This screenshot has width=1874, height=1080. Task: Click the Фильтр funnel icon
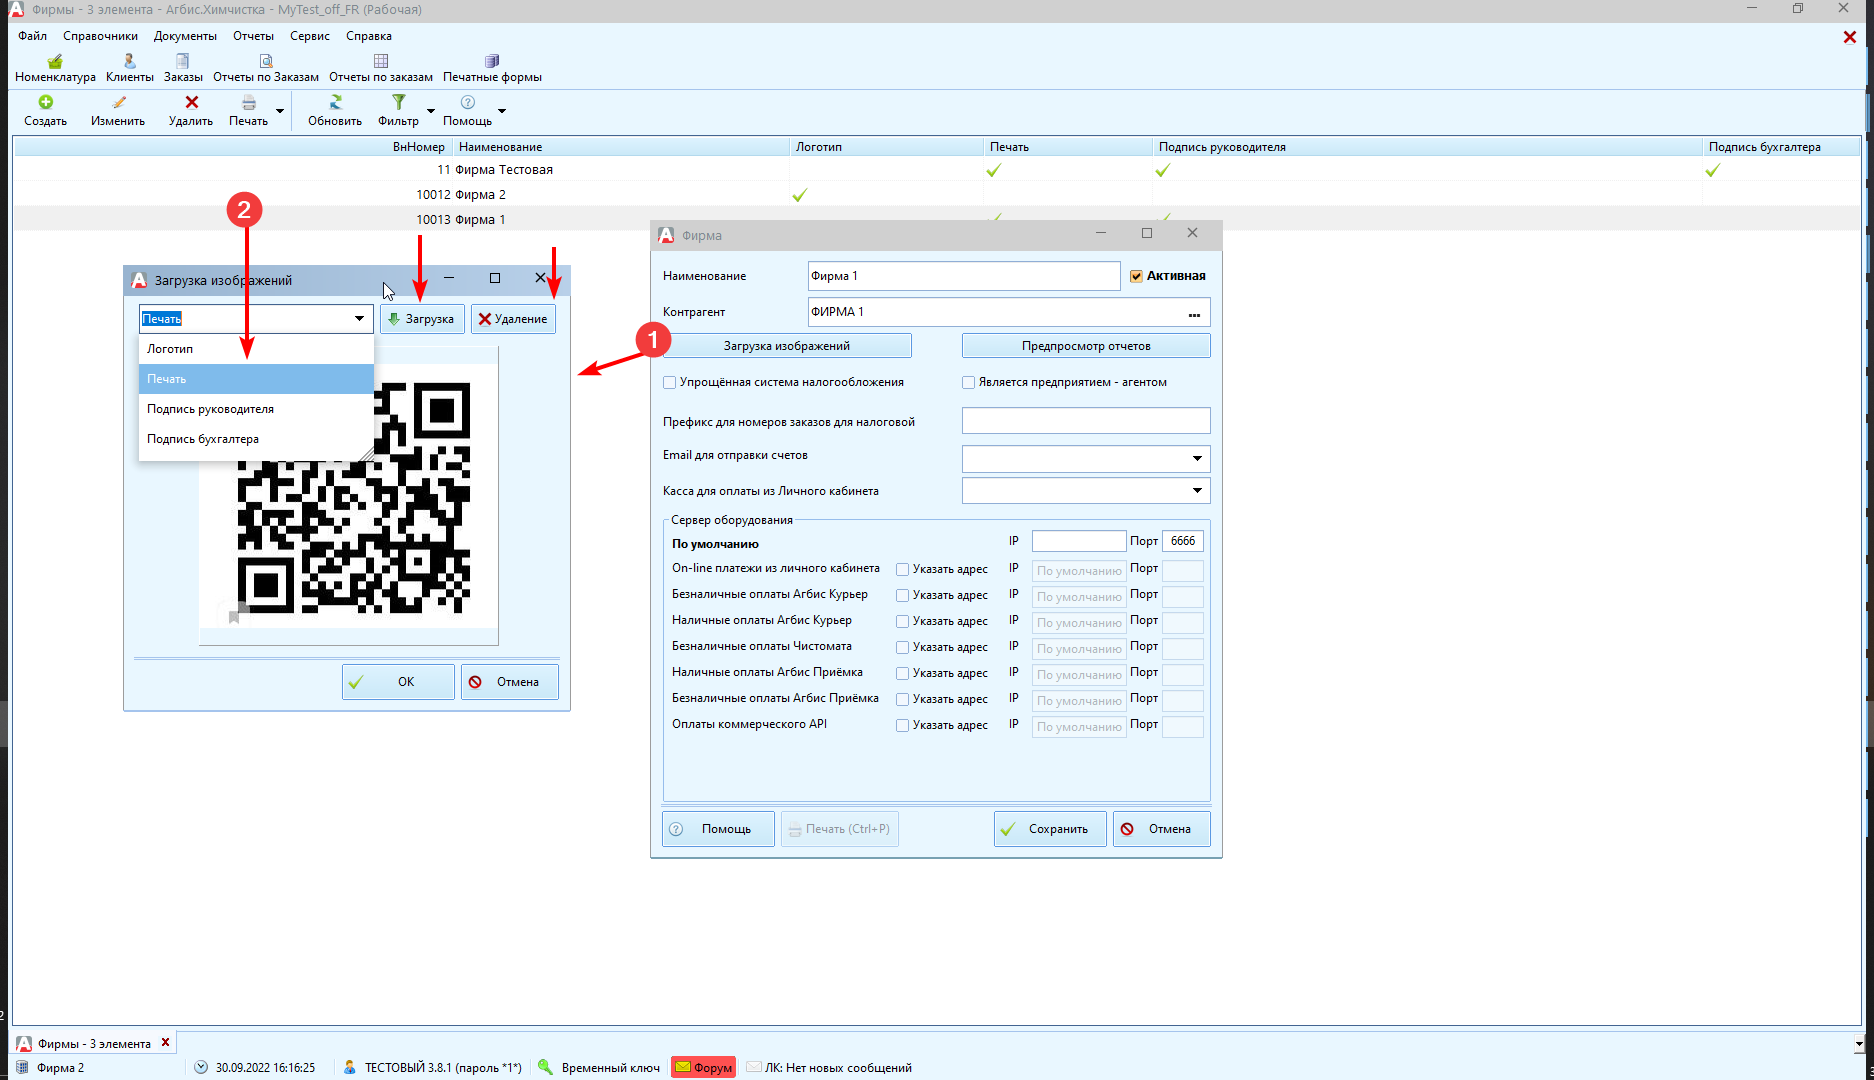pyautogui.click(x=398, y=102)
